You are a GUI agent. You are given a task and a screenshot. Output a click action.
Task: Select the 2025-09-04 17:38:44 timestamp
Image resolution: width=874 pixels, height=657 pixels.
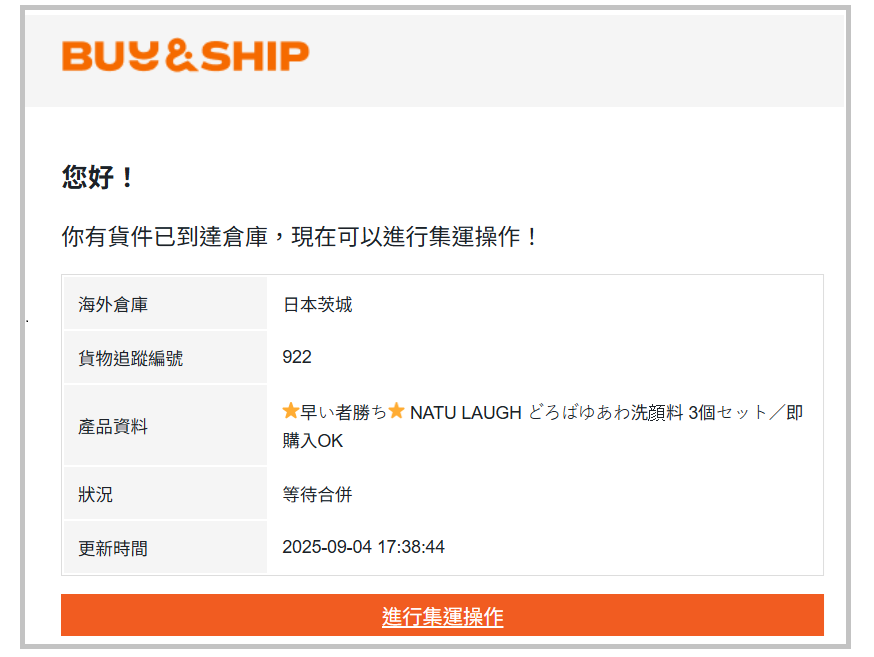point(363,547)
